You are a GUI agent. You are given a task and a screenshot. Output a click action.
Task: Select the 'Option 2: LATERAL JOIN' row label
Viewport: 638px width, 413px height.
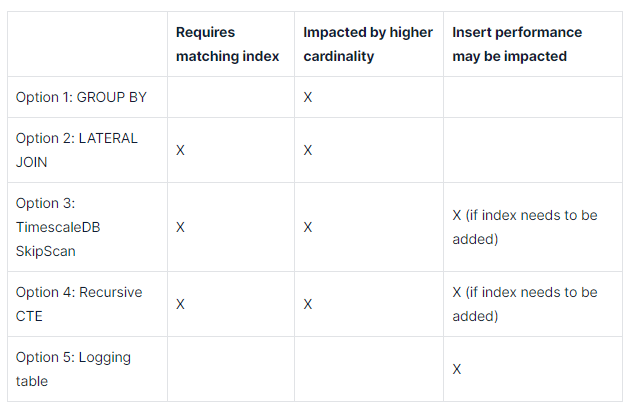pos(76,150)
